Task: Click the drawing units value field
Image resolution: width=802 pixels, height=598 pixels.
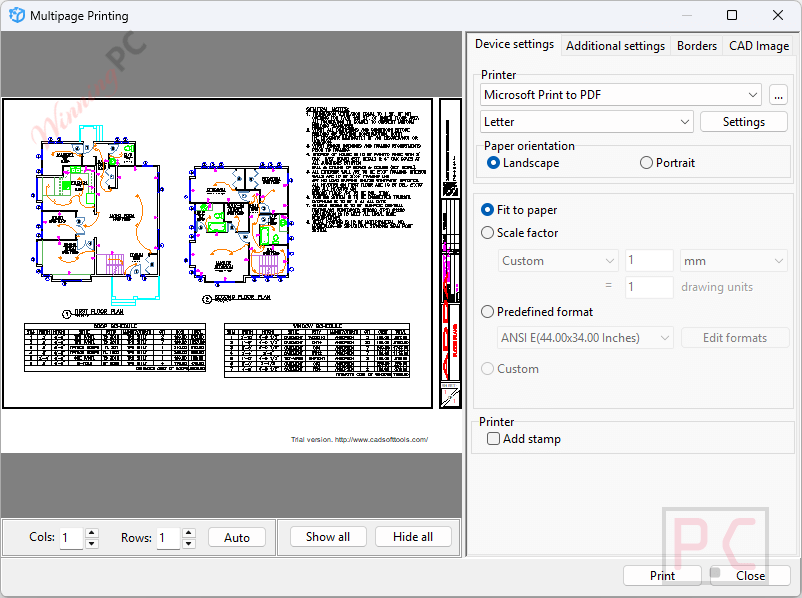Action: tap(649, 287)
